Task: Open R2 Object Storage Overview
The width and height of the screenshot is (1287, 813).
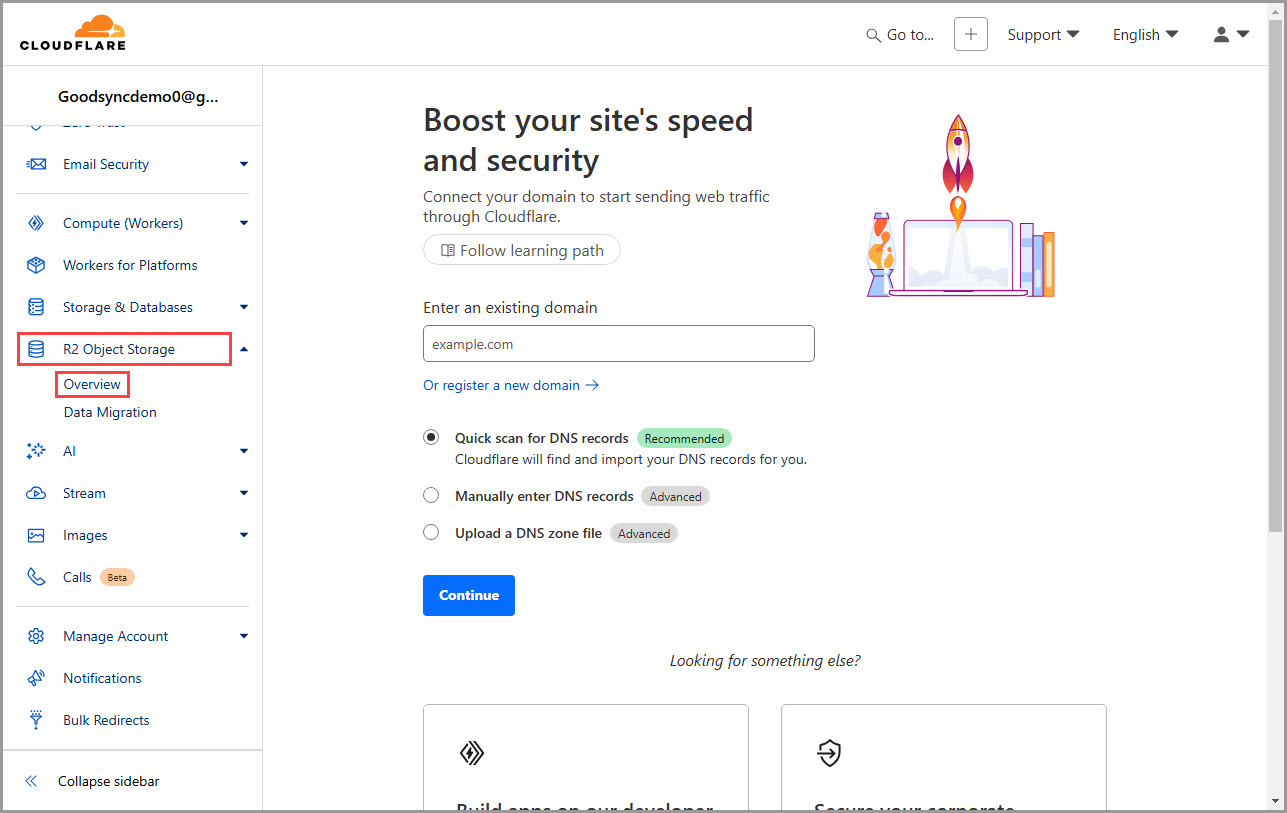Action: 92,384
